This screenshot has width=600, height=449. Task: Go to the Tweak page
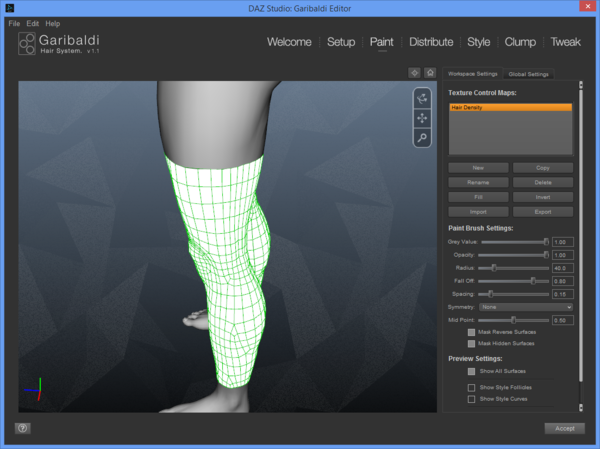point(566,42)
